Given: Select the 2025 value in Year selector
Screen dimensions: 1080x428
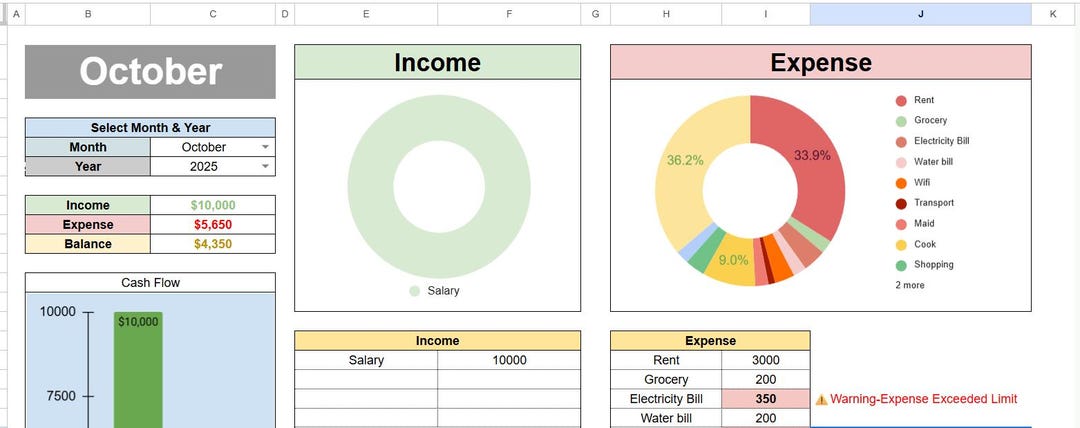Looking at the screenshot, I should pyautogui.click(x=213, y=166).
